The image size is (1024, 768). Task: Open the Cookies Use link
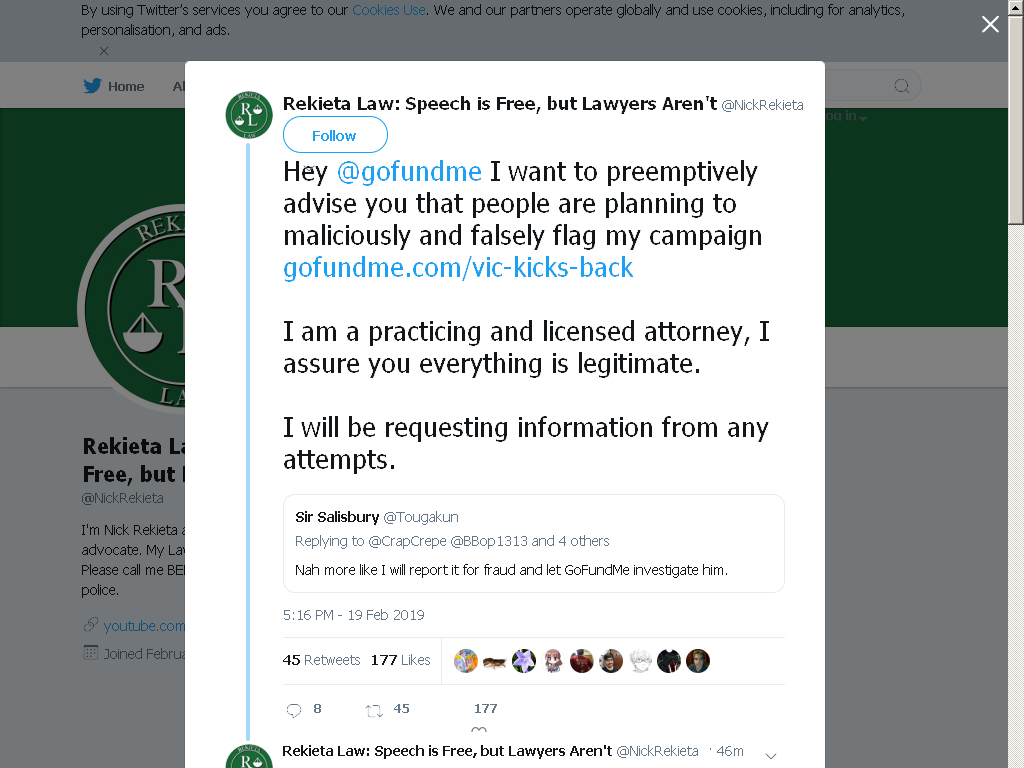[x=389, y=10]
